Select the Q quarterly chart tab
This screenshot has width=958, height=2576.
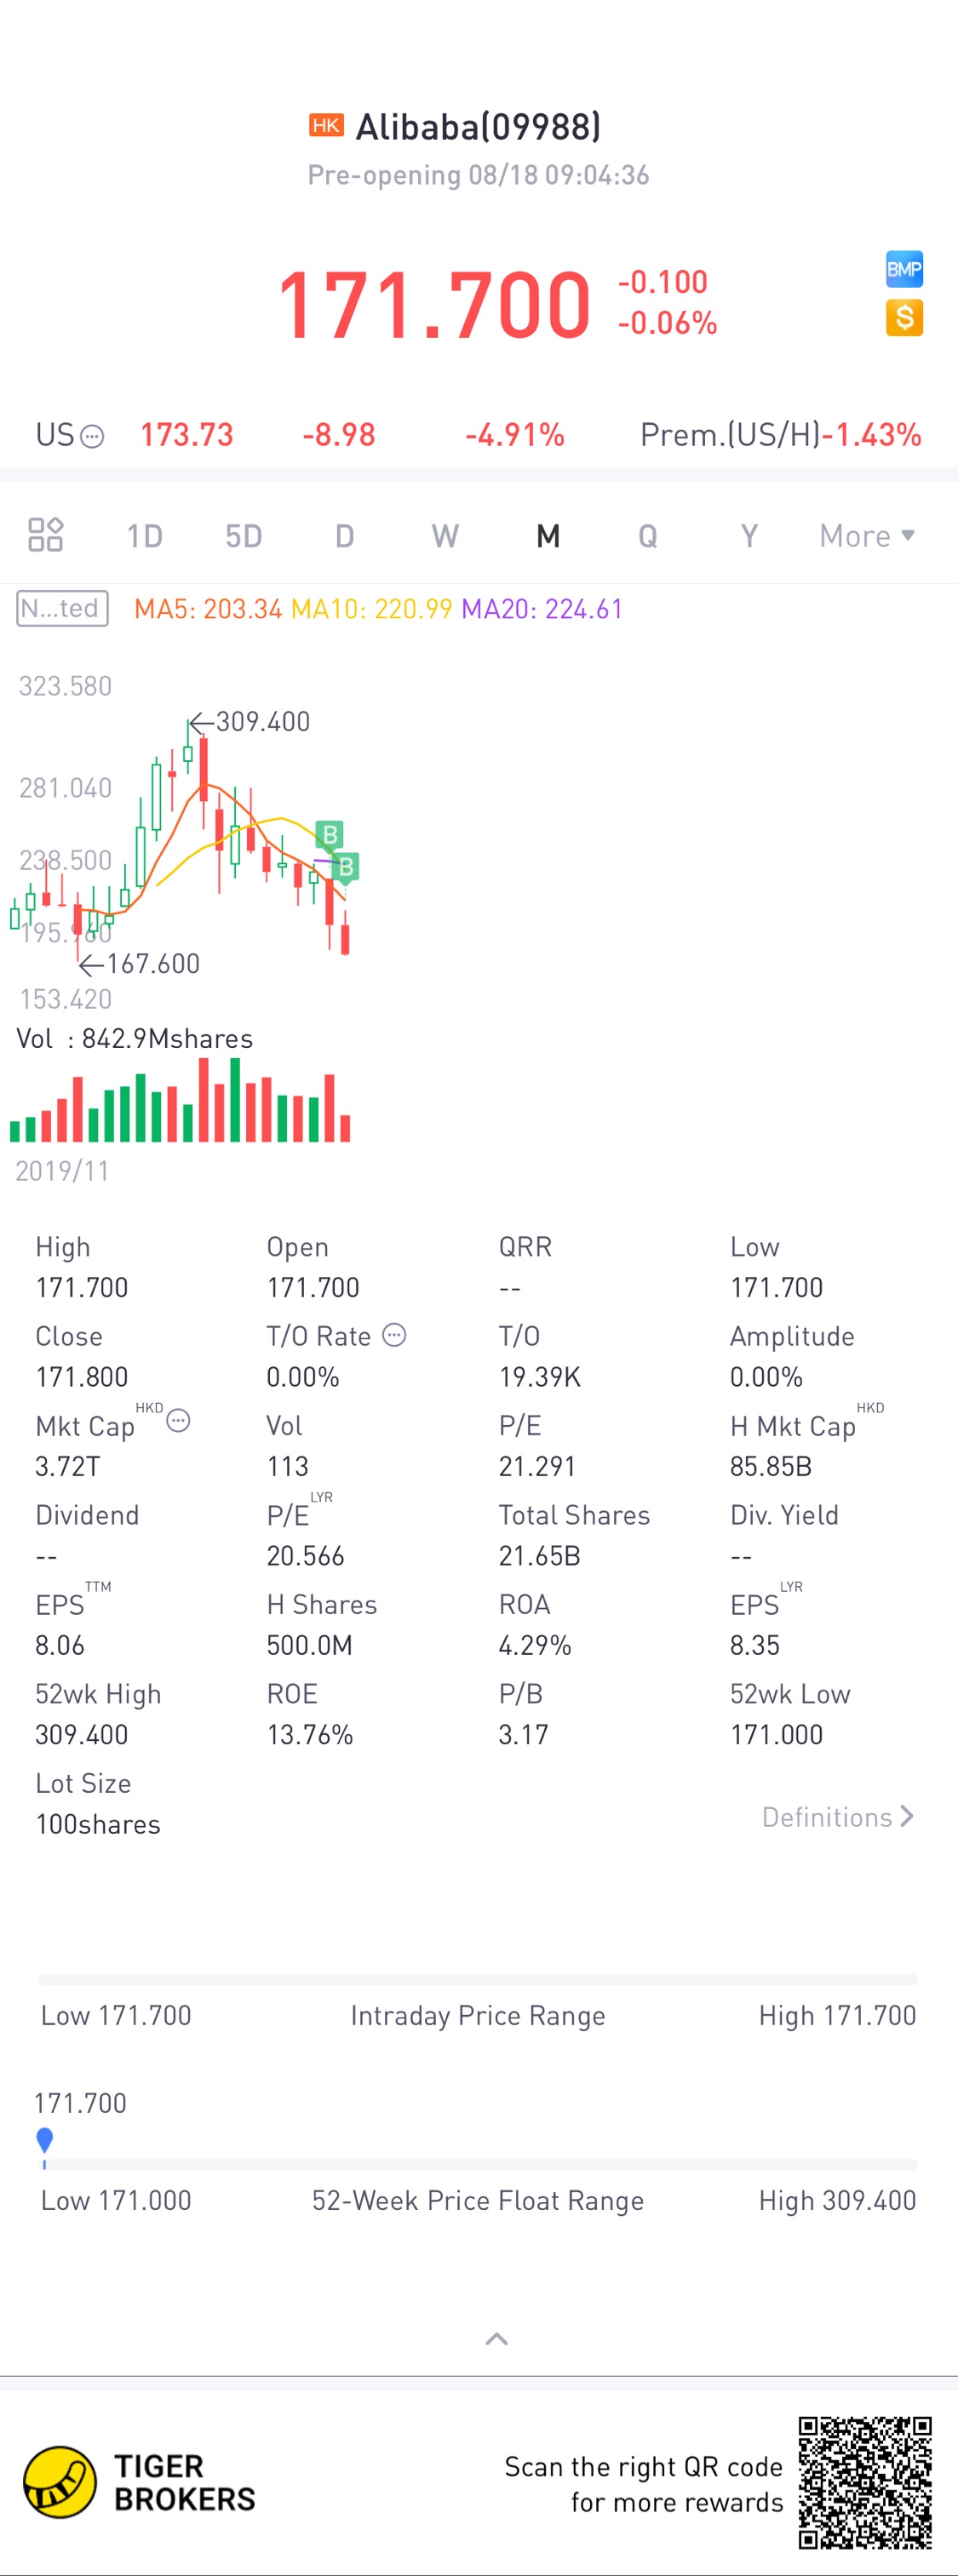pyautogui.click(x=647, y=536)
